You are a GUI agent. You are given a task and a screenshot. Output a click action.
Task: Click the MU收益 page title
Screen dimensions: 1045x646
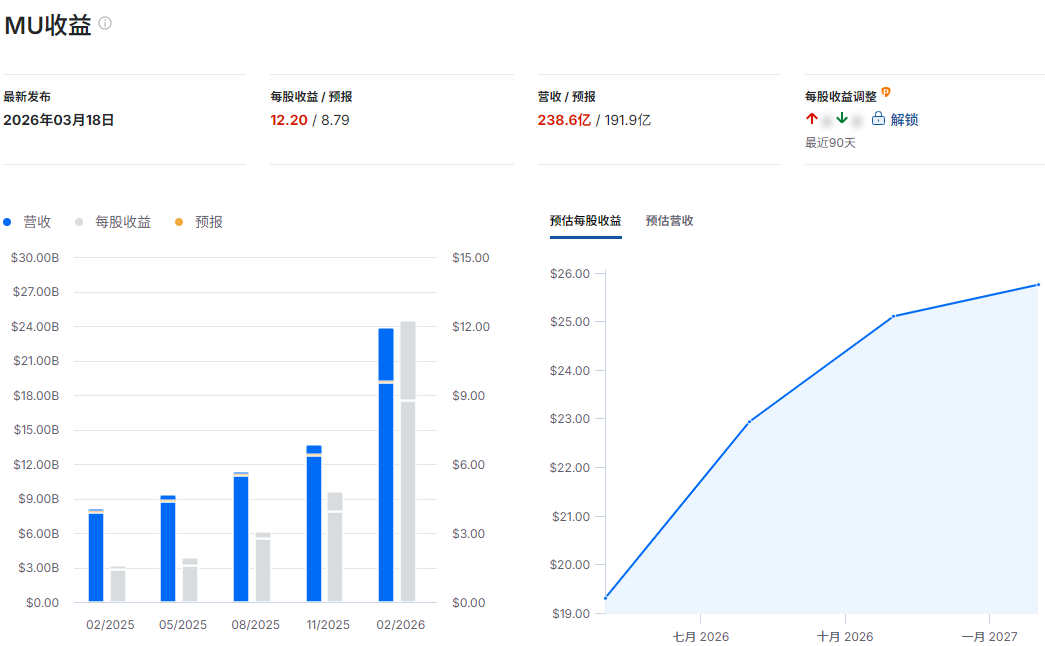[x=47, y=25]
